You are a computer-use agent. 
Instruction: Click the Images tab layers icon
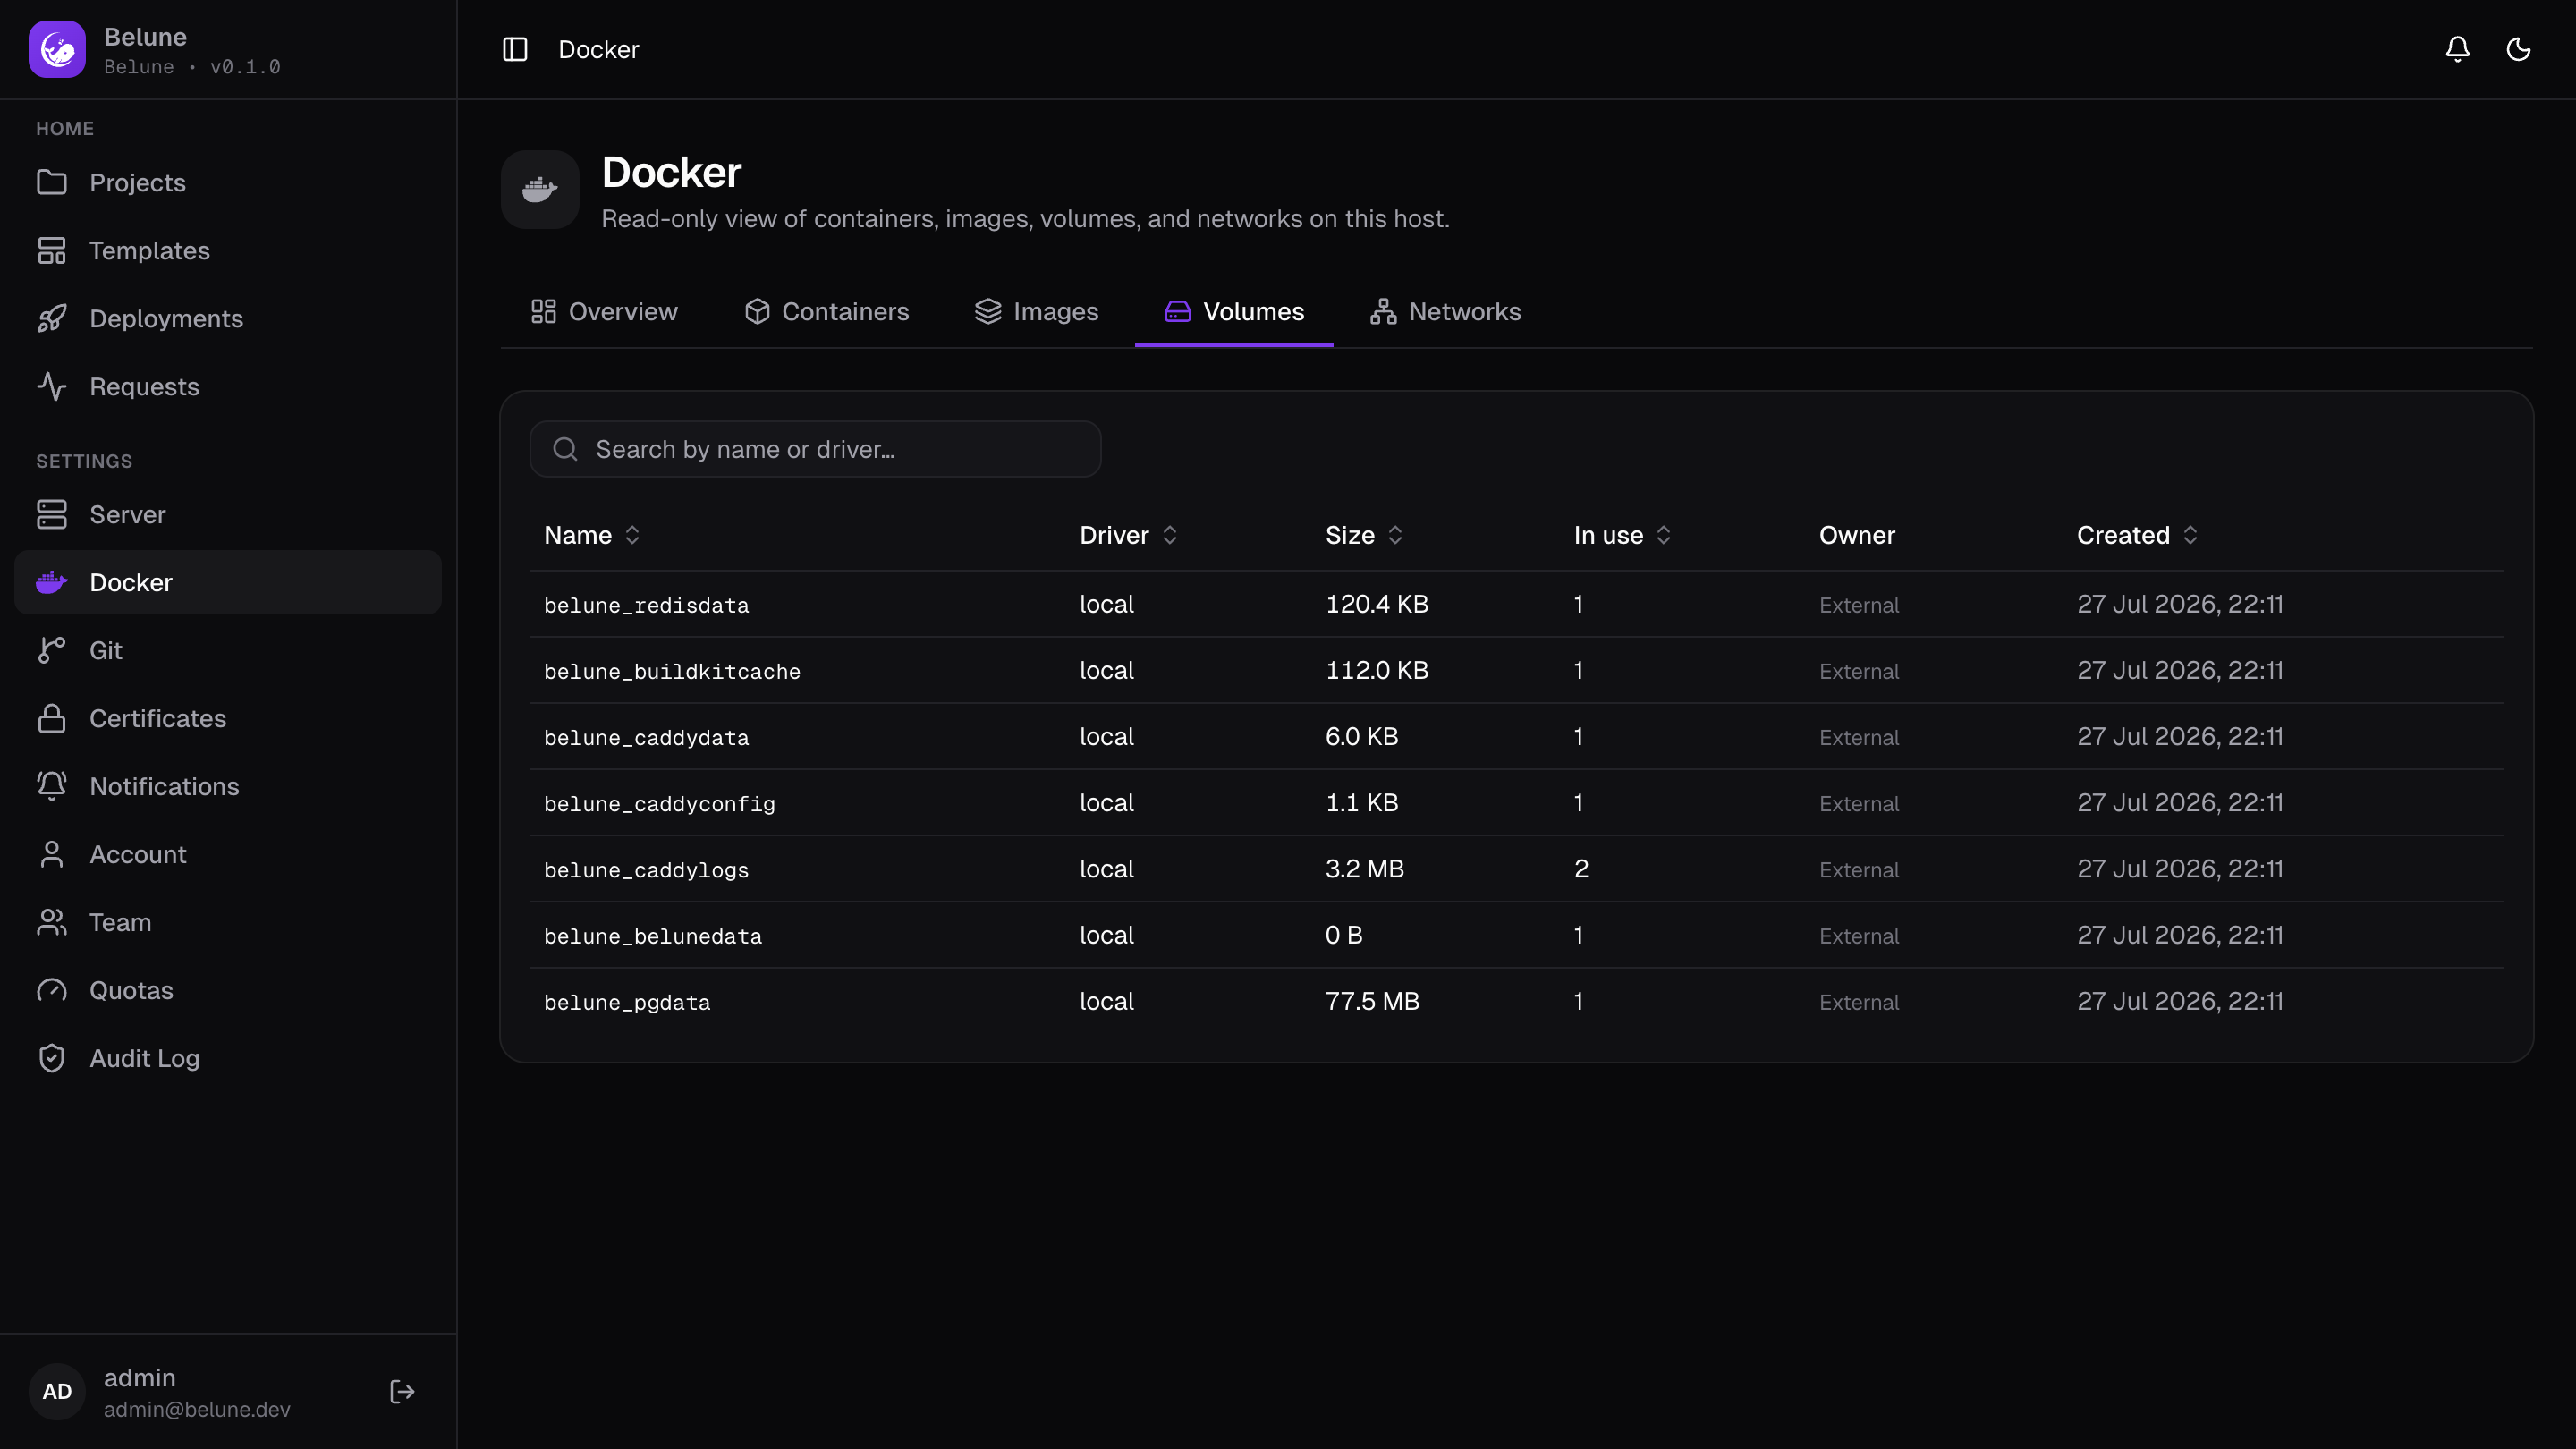pyautogui.click(x=988, y=311)
